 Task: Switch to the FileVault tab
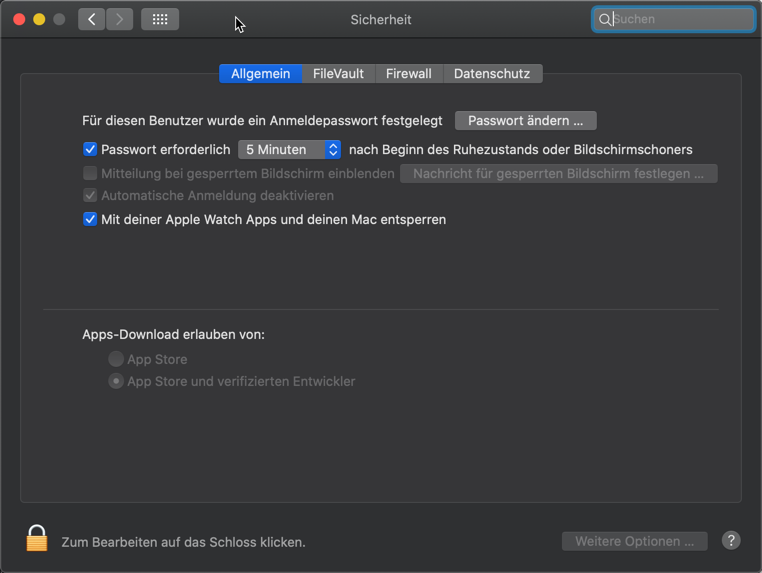click(338, 73)
